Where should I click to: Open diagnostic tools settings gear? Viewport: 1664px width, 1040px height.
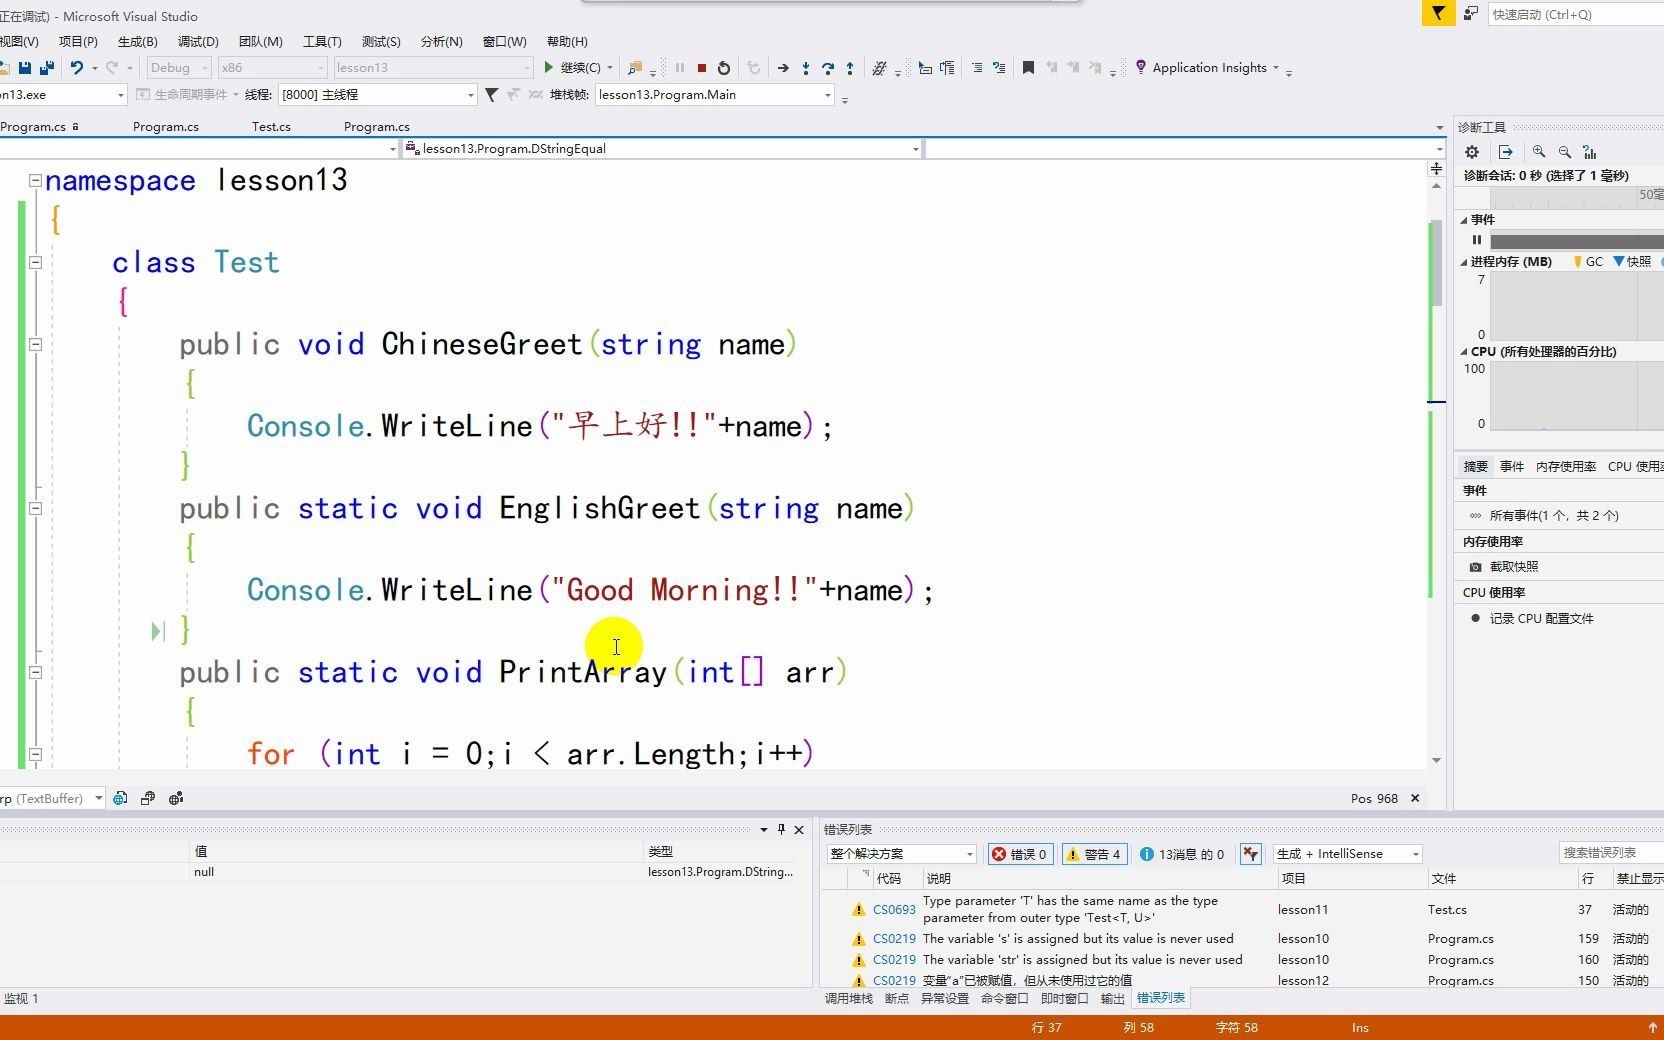pos(1472,152)
